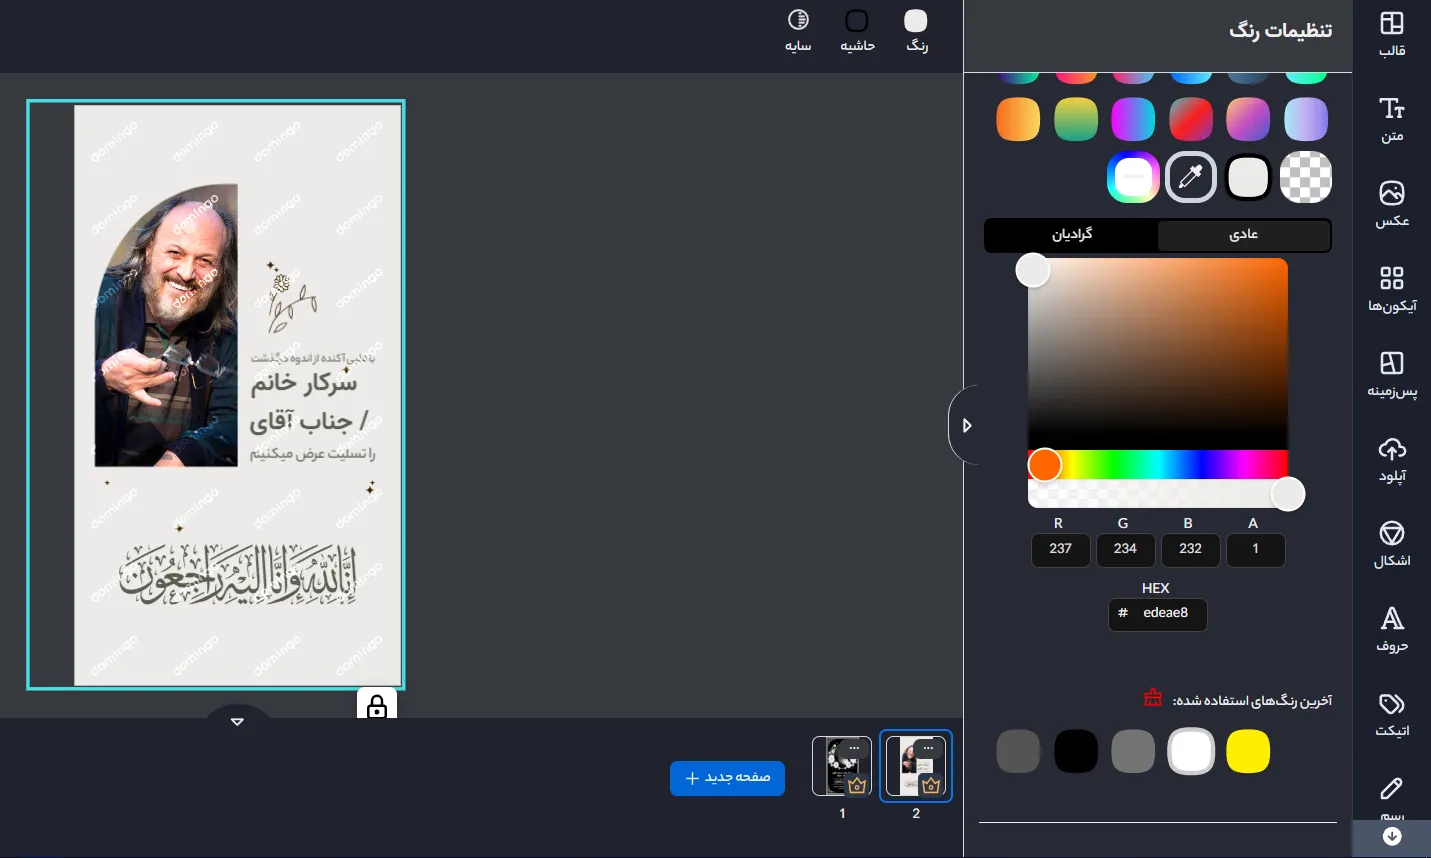Choose the light purple-blue gradient swatch
This screenshot has width=1431, height=858.
(x=1305, y=119)
